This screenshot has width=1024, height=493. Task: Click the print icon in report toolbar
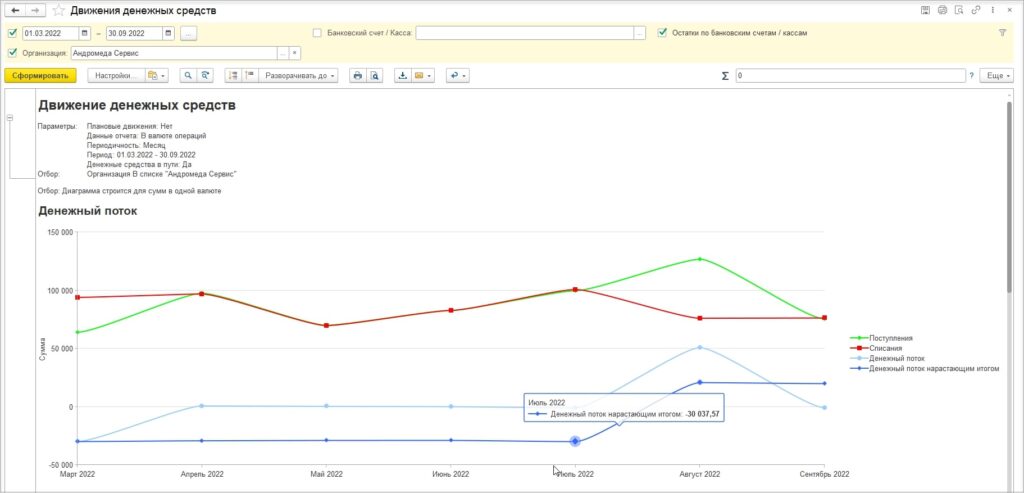coord(357,76)
